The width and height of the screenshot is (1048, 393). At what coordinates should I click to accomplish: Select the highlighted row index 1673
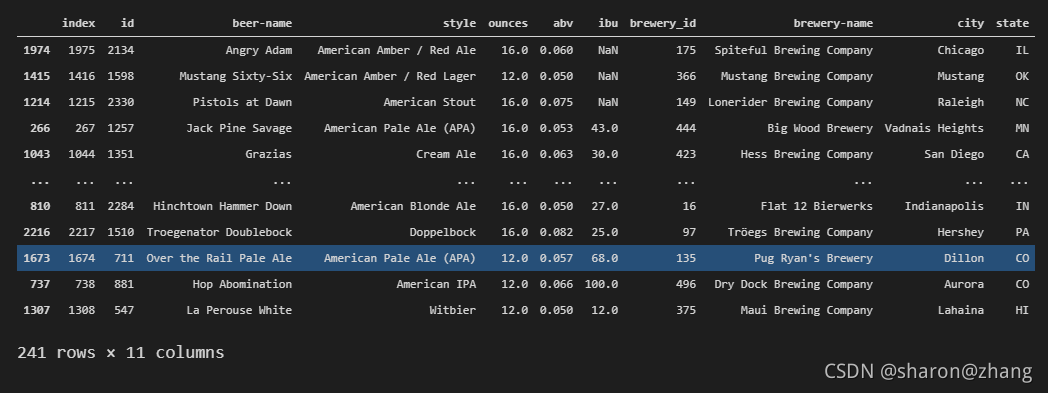click(x=36, y=258)
